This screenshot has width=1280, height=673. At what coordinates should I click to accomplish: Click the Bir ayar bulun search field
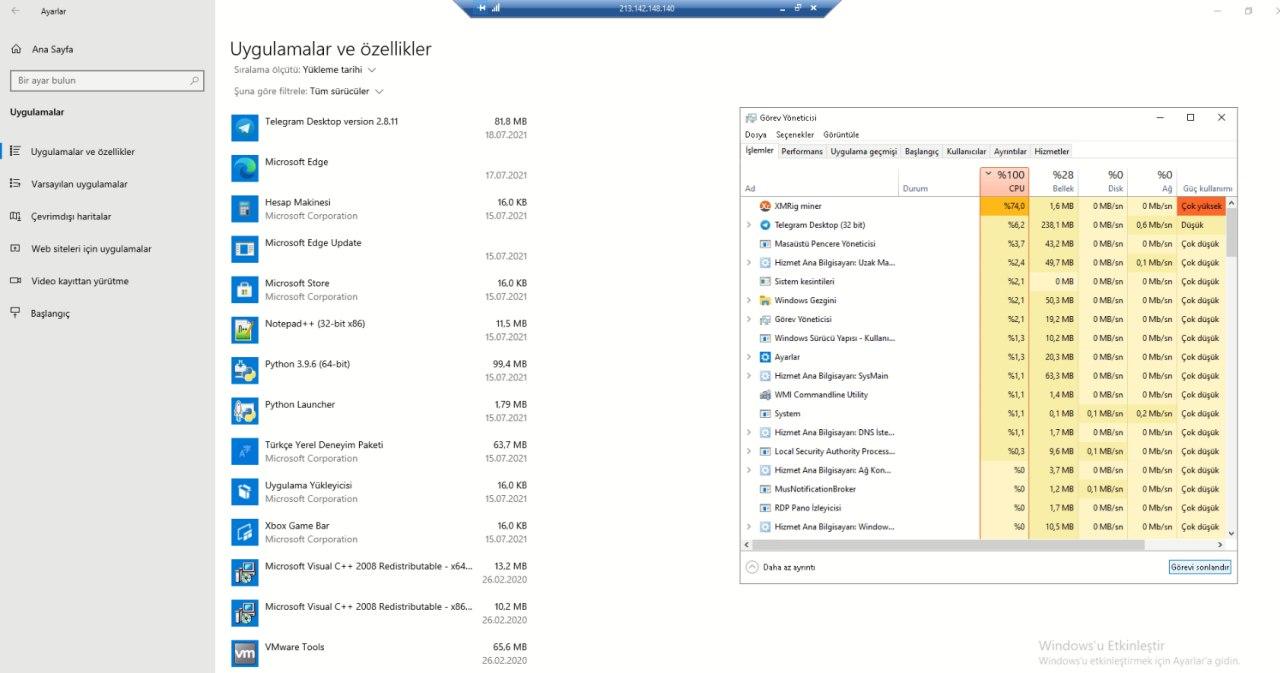[x=109, y=80]
